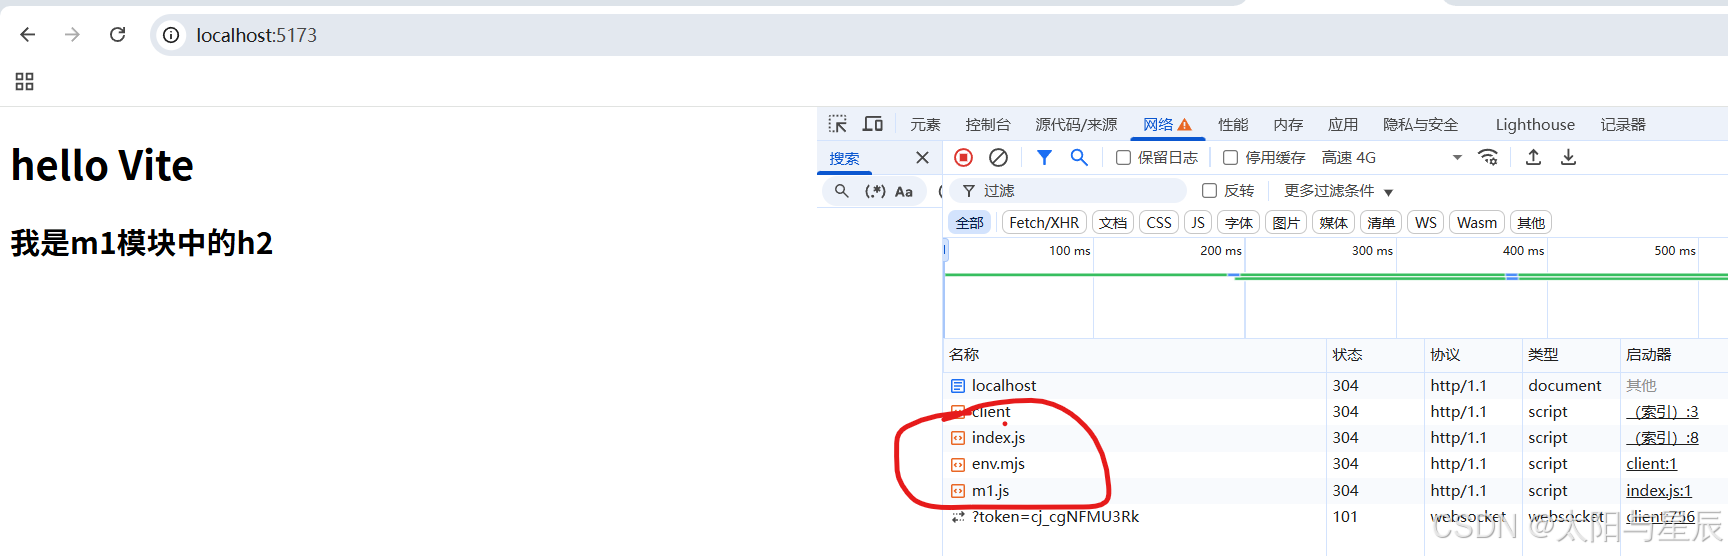Sort by 名称 column header
The width and height of the screenshot is (1728, 556).
coord(1134,355)
